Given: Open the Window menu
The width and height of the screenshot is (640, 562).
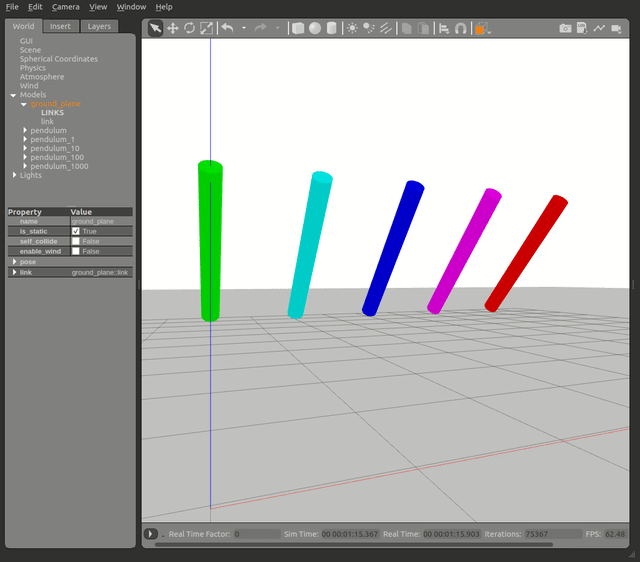Looking at the screenshot, I should [x=131, y=7].
